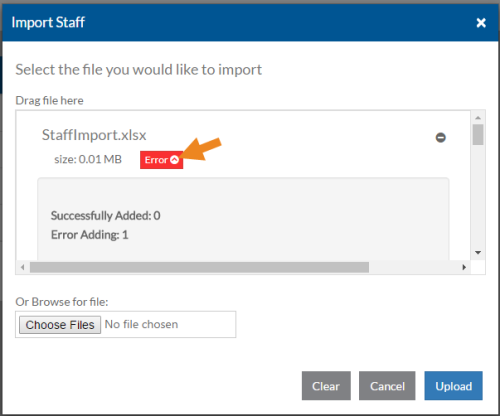The width and height of the screenshot is (500, 416).
Task: Click the vertical scrollbar up arrow
Action: tap(478, 118)
